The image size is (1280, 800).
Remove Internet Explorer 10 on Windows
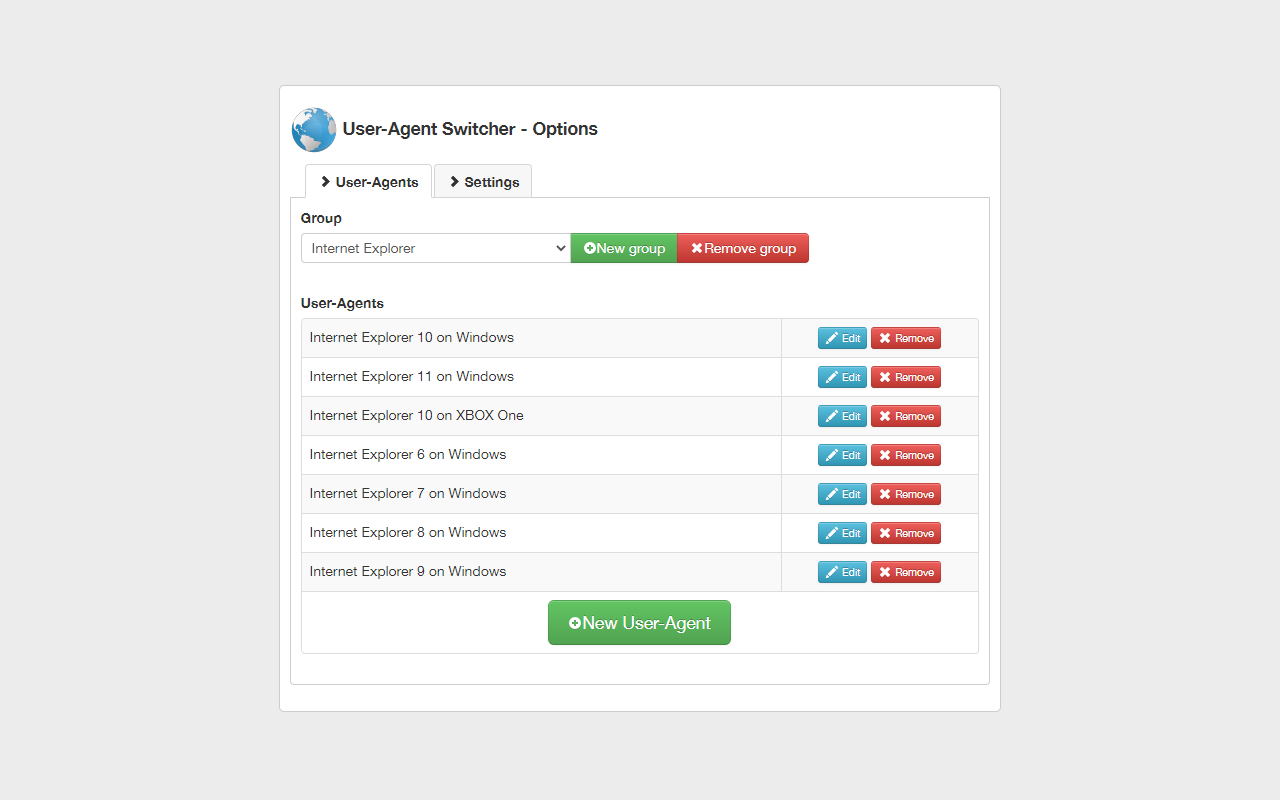click(906, 338)
